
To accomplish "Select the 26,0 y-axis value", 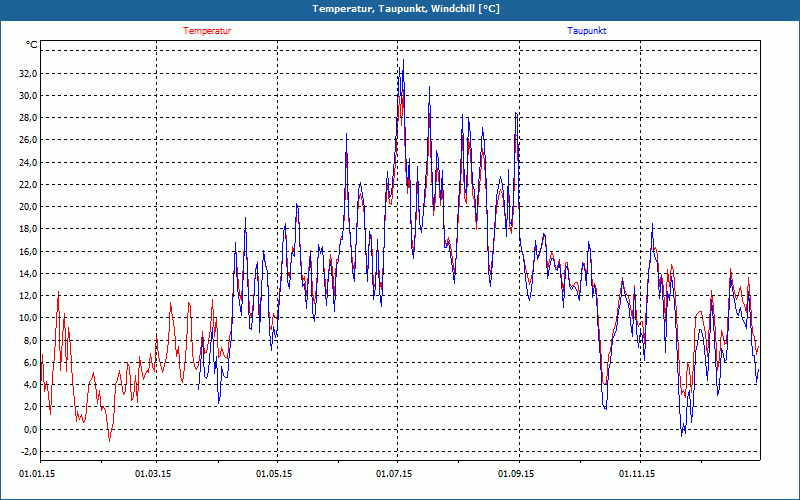I will [x=28, y=140].
